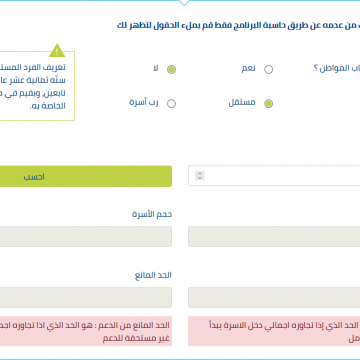The image size is (360, 360).
Task: Click the الحد المانع result field
Action: [x=86, y=297]
